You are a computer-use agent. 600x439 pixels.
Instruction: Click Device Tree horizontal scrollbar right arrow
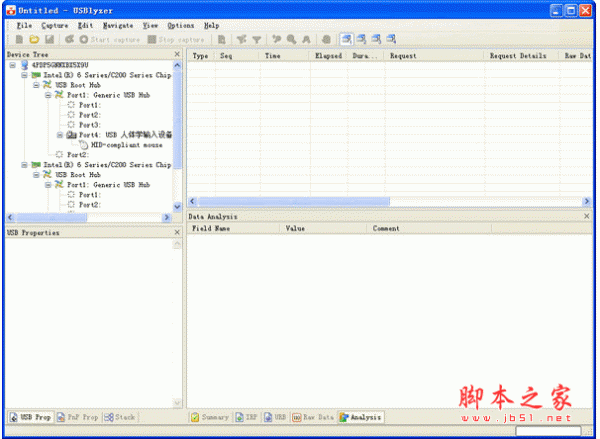[166, 217]
